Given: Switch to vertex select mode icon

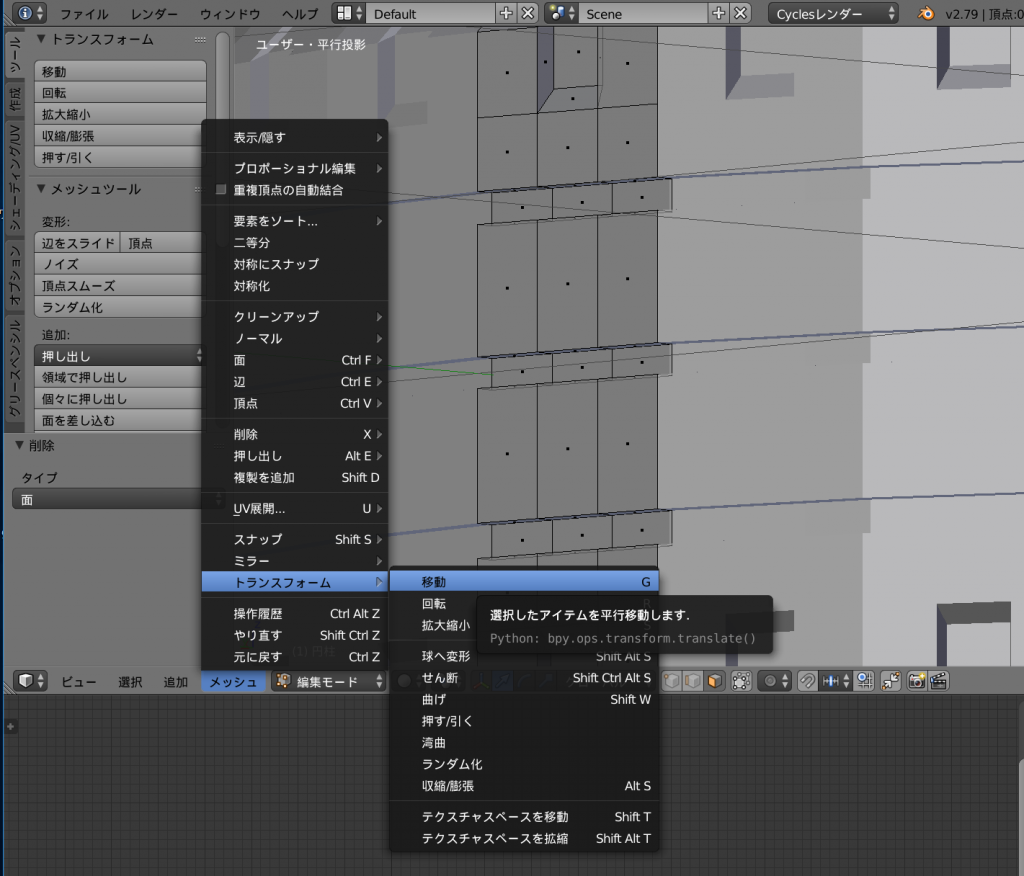Looking at the screenshot, I should pos(674,681).
